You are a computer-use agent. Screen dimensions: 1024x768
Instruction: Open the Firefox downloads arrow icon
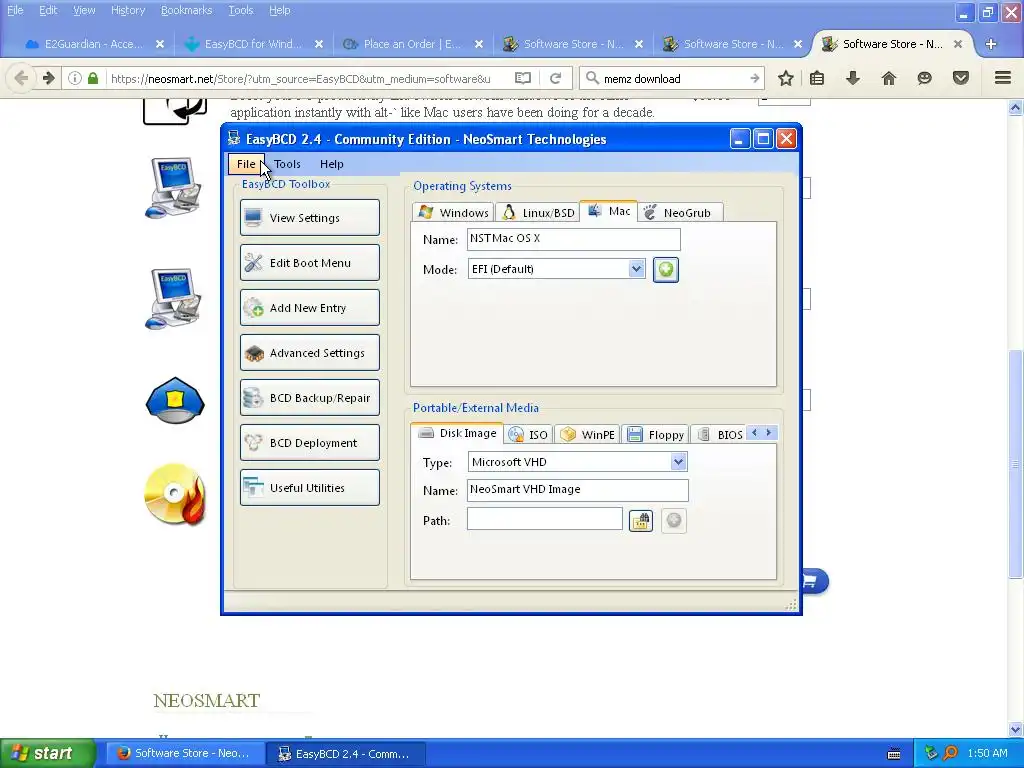point(852,78)
